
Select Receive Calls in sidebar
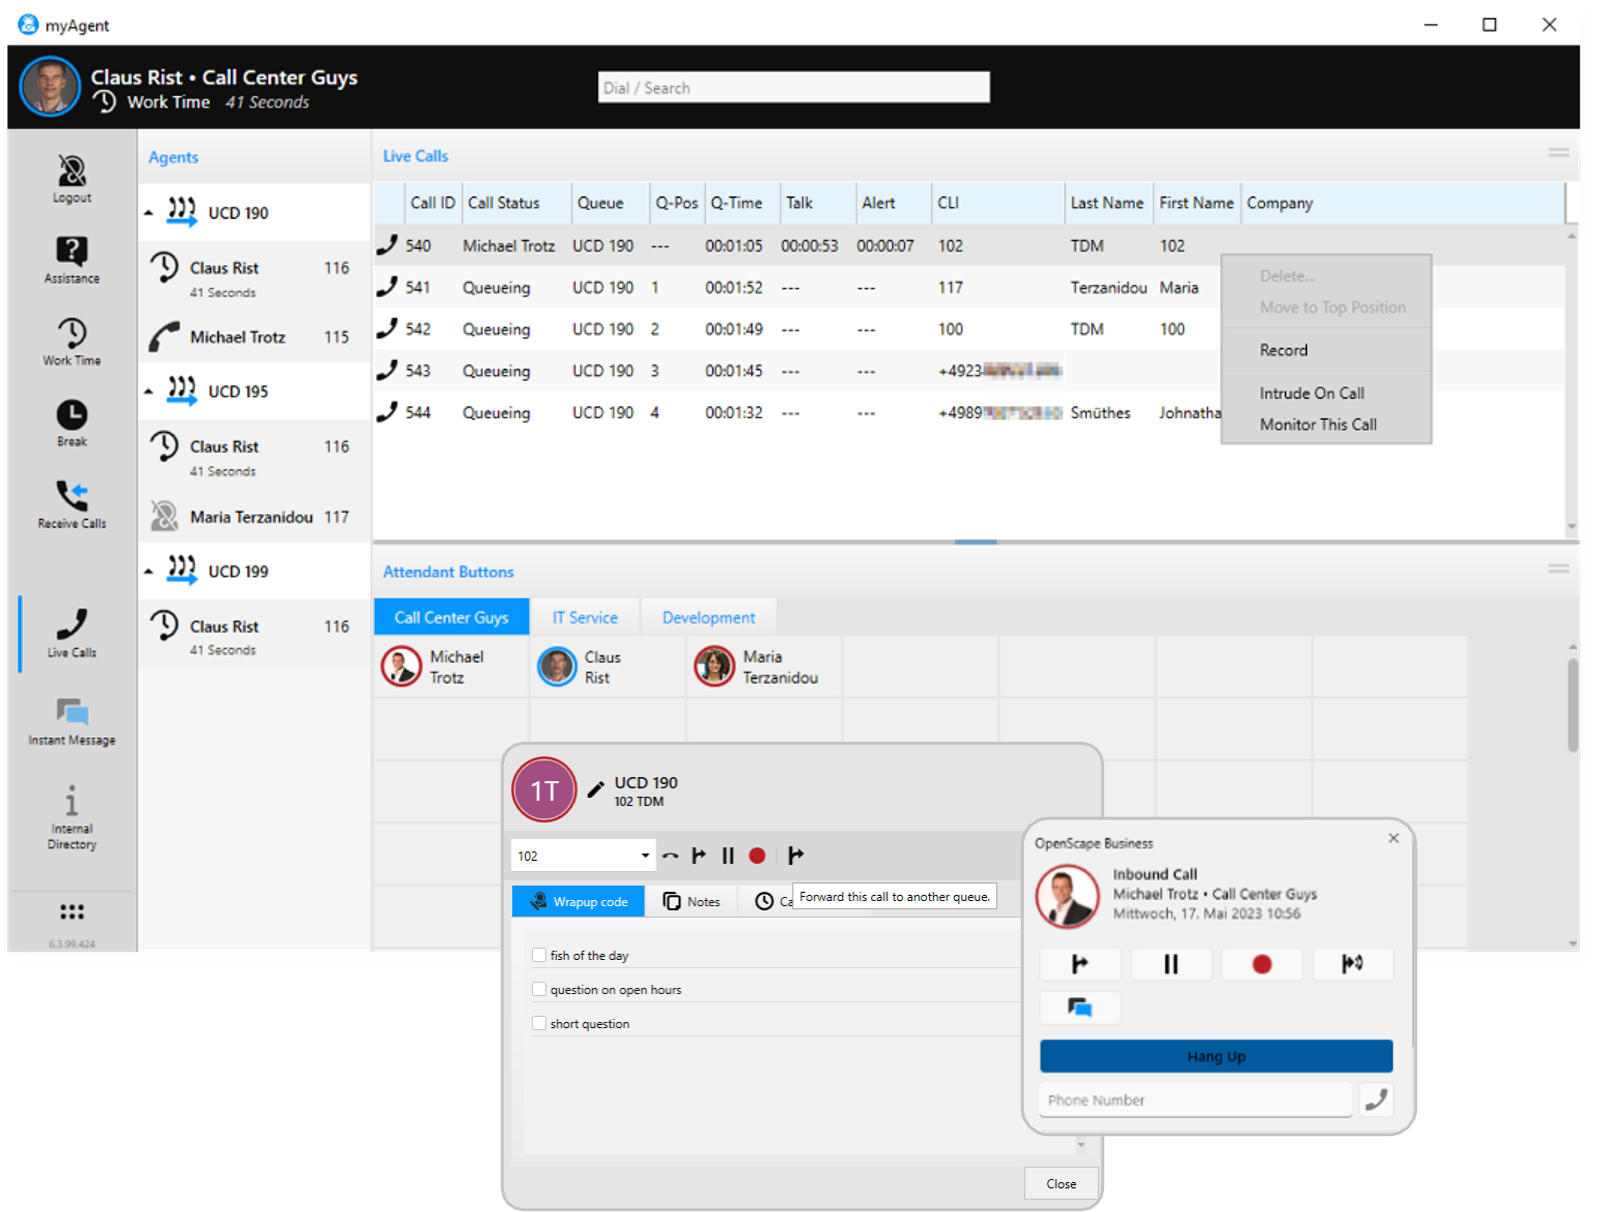72,504
